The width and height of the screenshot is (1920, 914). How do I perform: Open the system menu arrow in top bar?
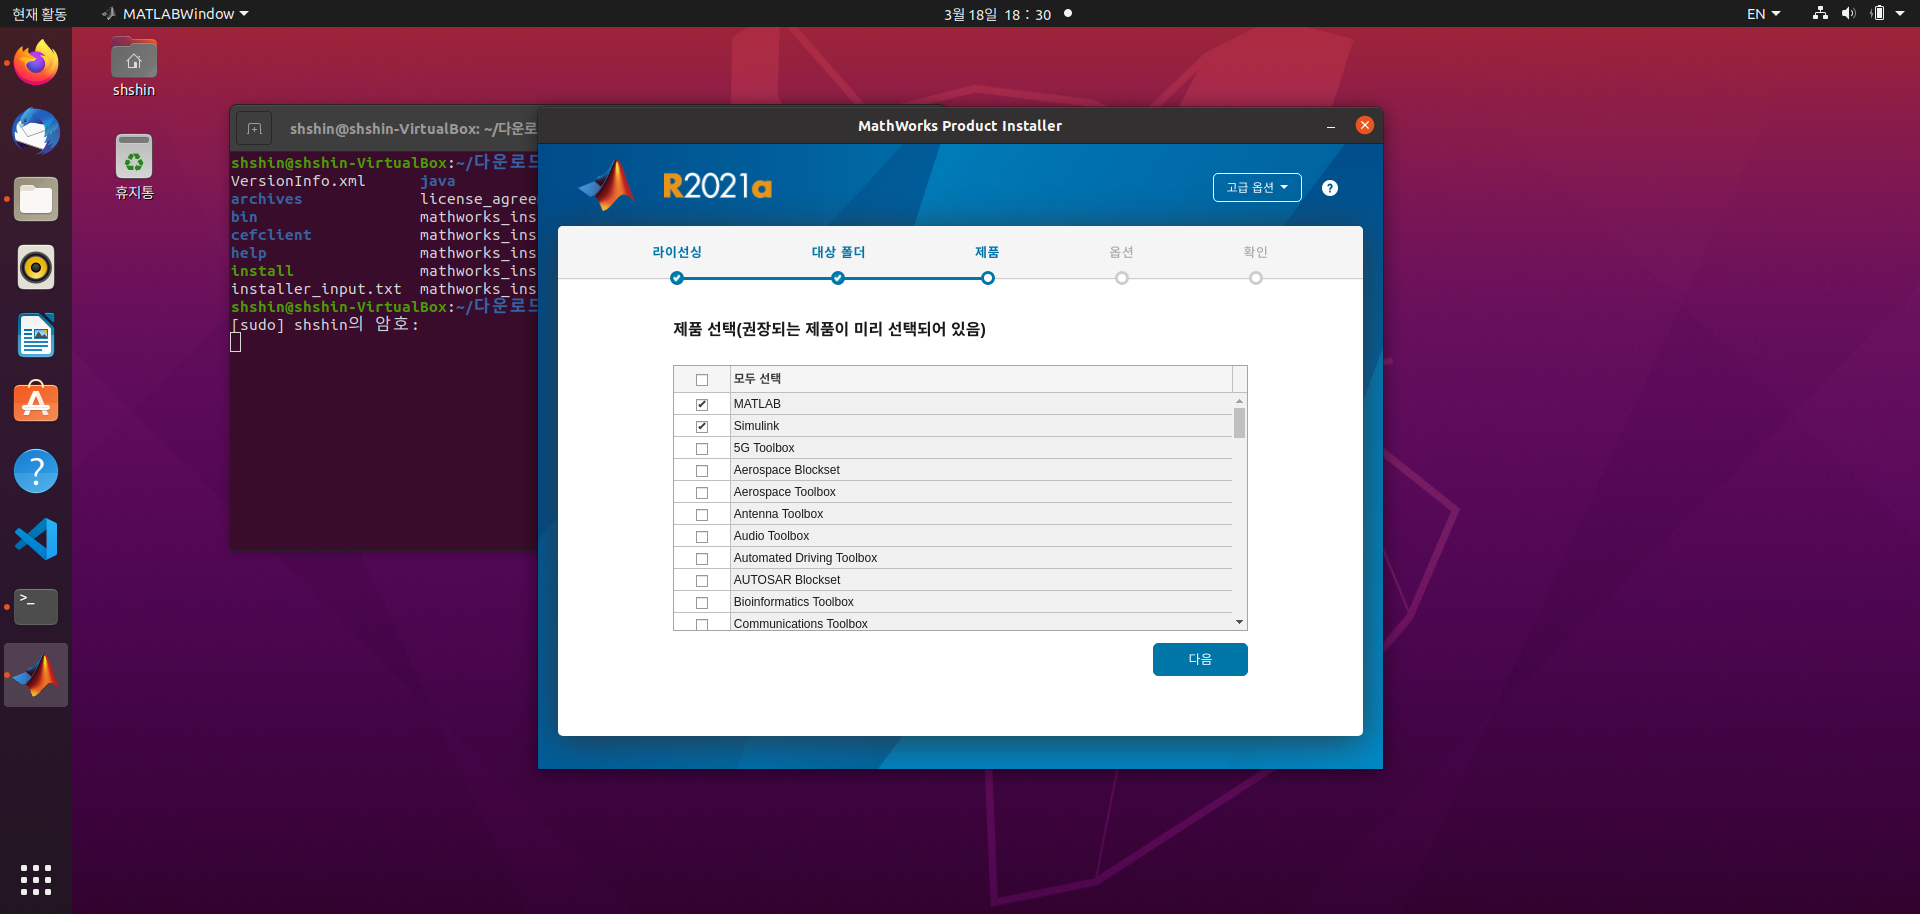pos(1900,14)
